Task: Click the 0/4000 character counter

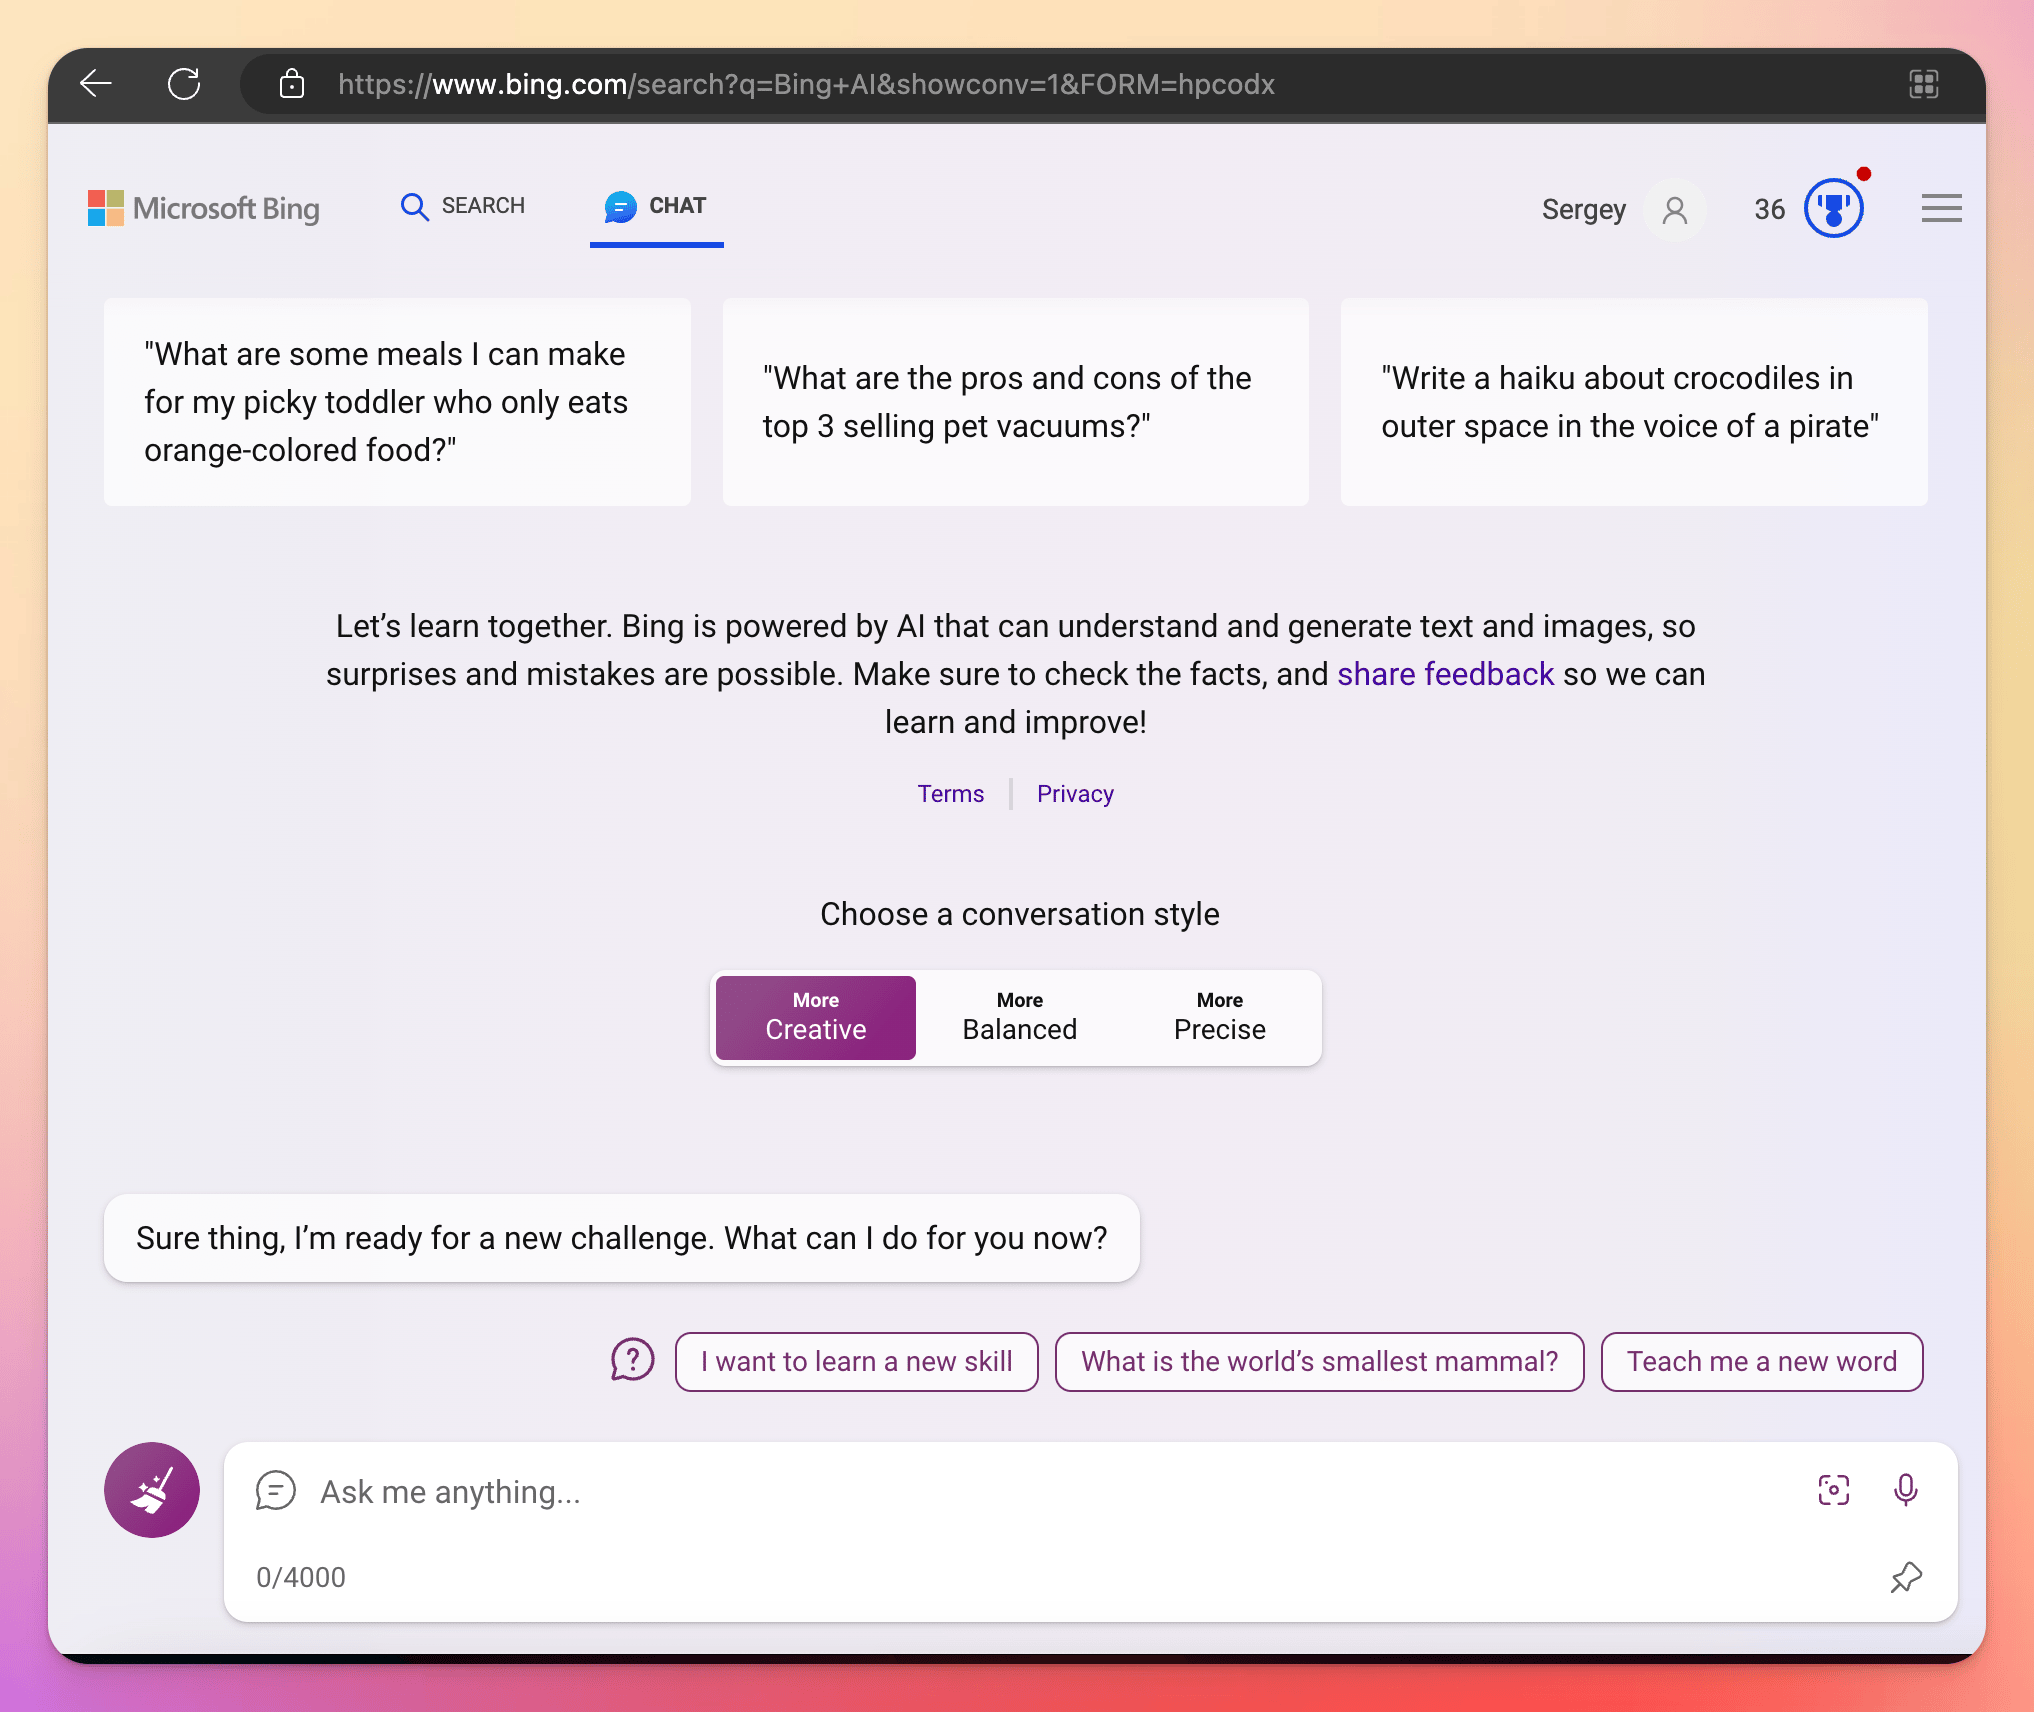Action: (x=301, y=1578)
